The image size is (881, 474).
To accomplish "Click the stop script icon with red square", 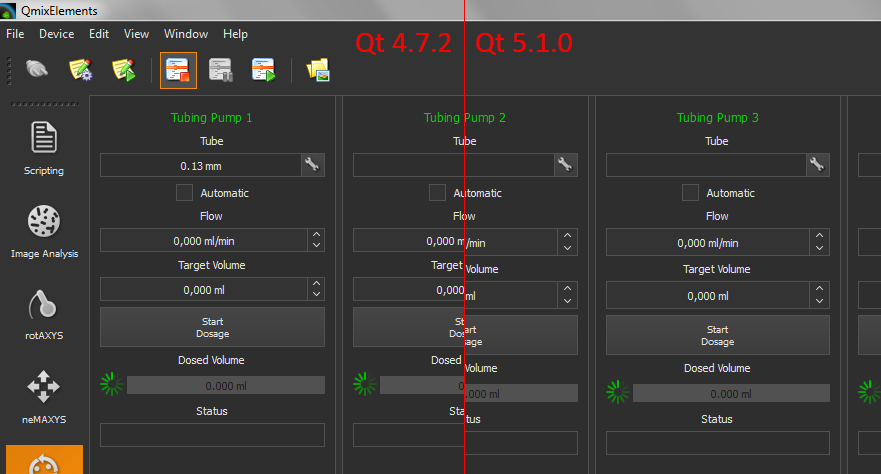I will coord(178,70).
